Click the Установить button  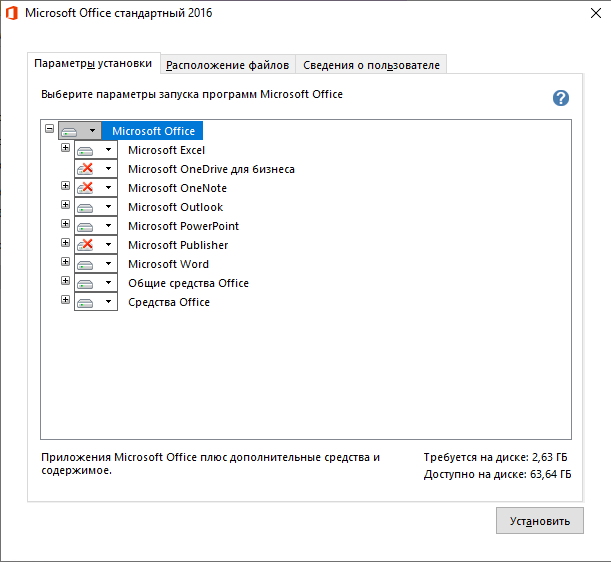point(540,521)
